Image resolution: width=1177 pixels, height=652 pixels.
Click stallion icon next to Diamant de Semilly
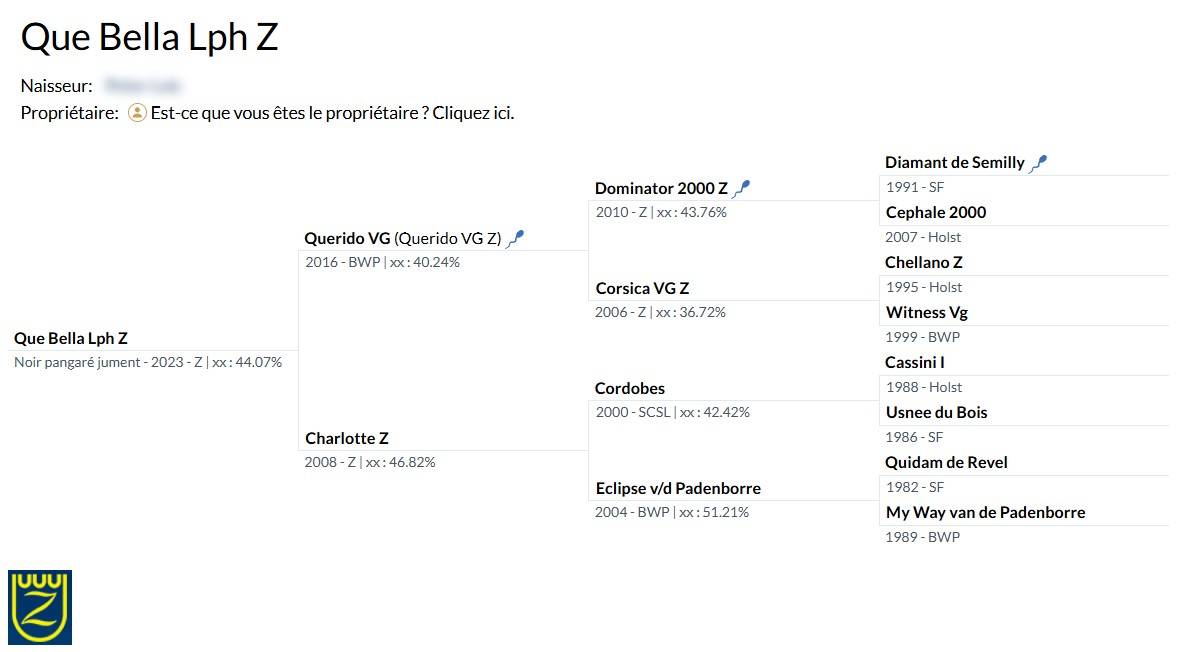click(1039, 162)
